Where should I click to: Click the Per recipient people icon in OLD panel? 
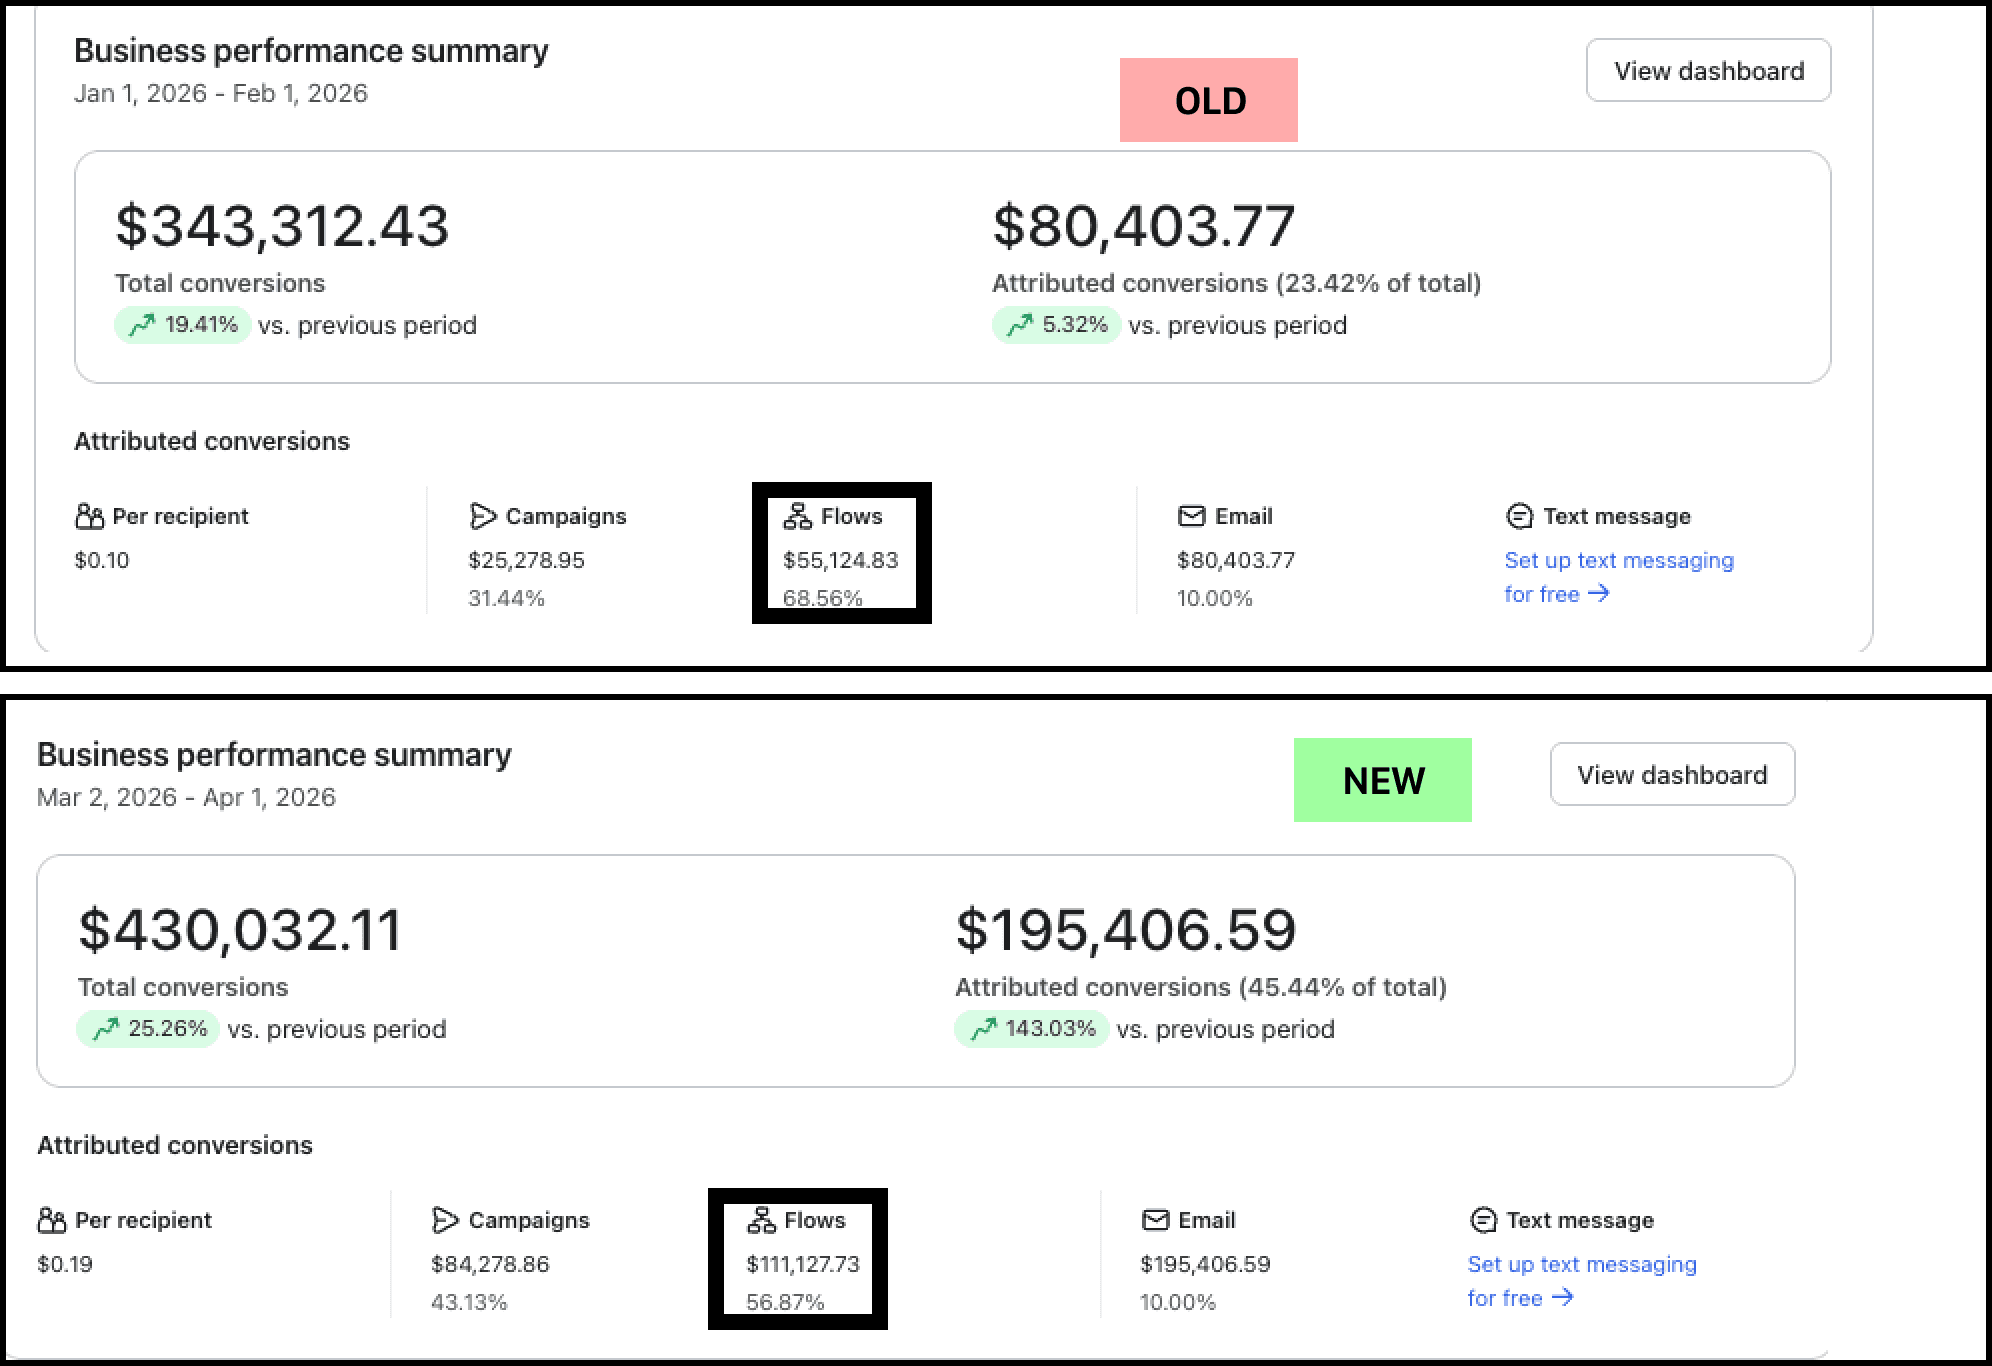89,516
